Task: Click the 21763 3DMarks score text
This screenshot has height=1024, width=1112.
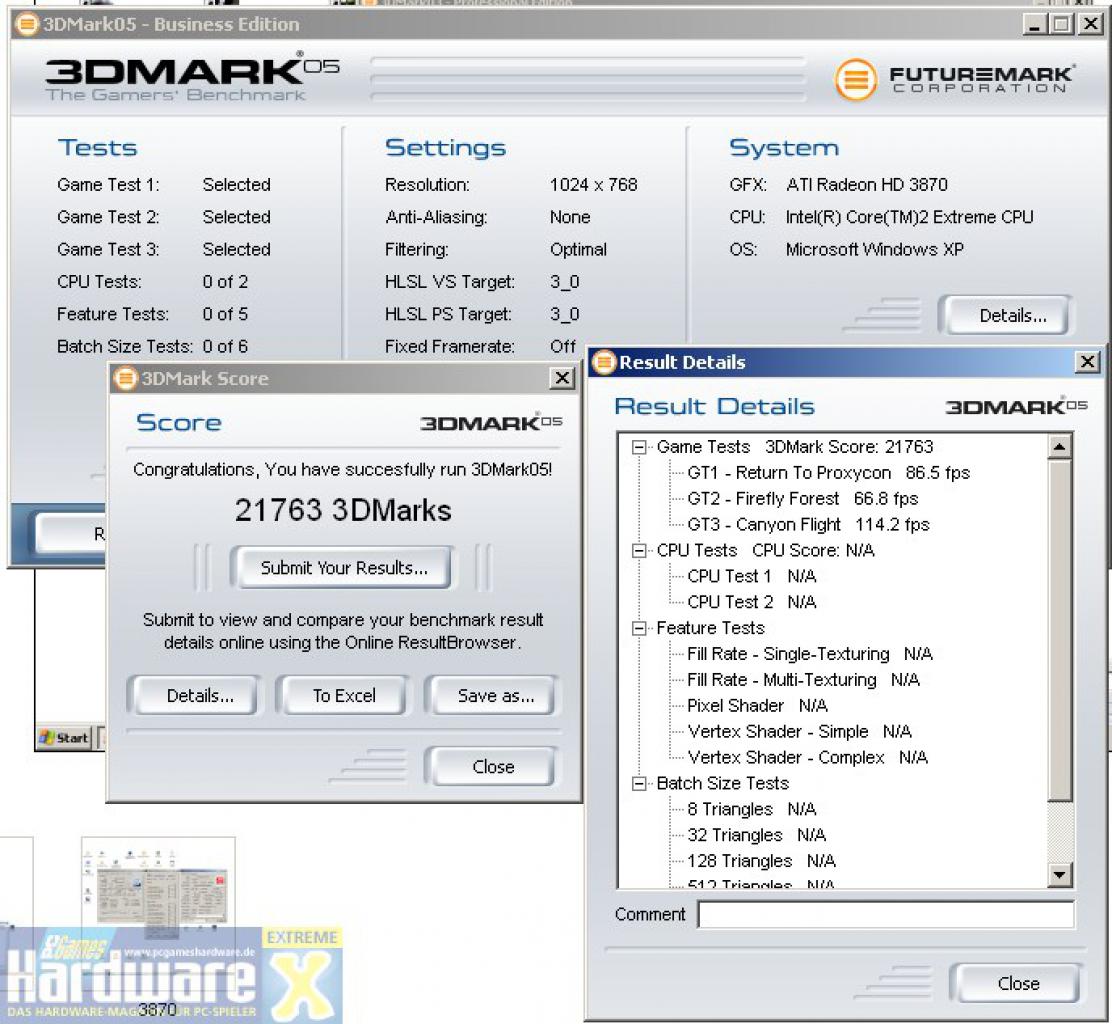Action: point(343,511)
